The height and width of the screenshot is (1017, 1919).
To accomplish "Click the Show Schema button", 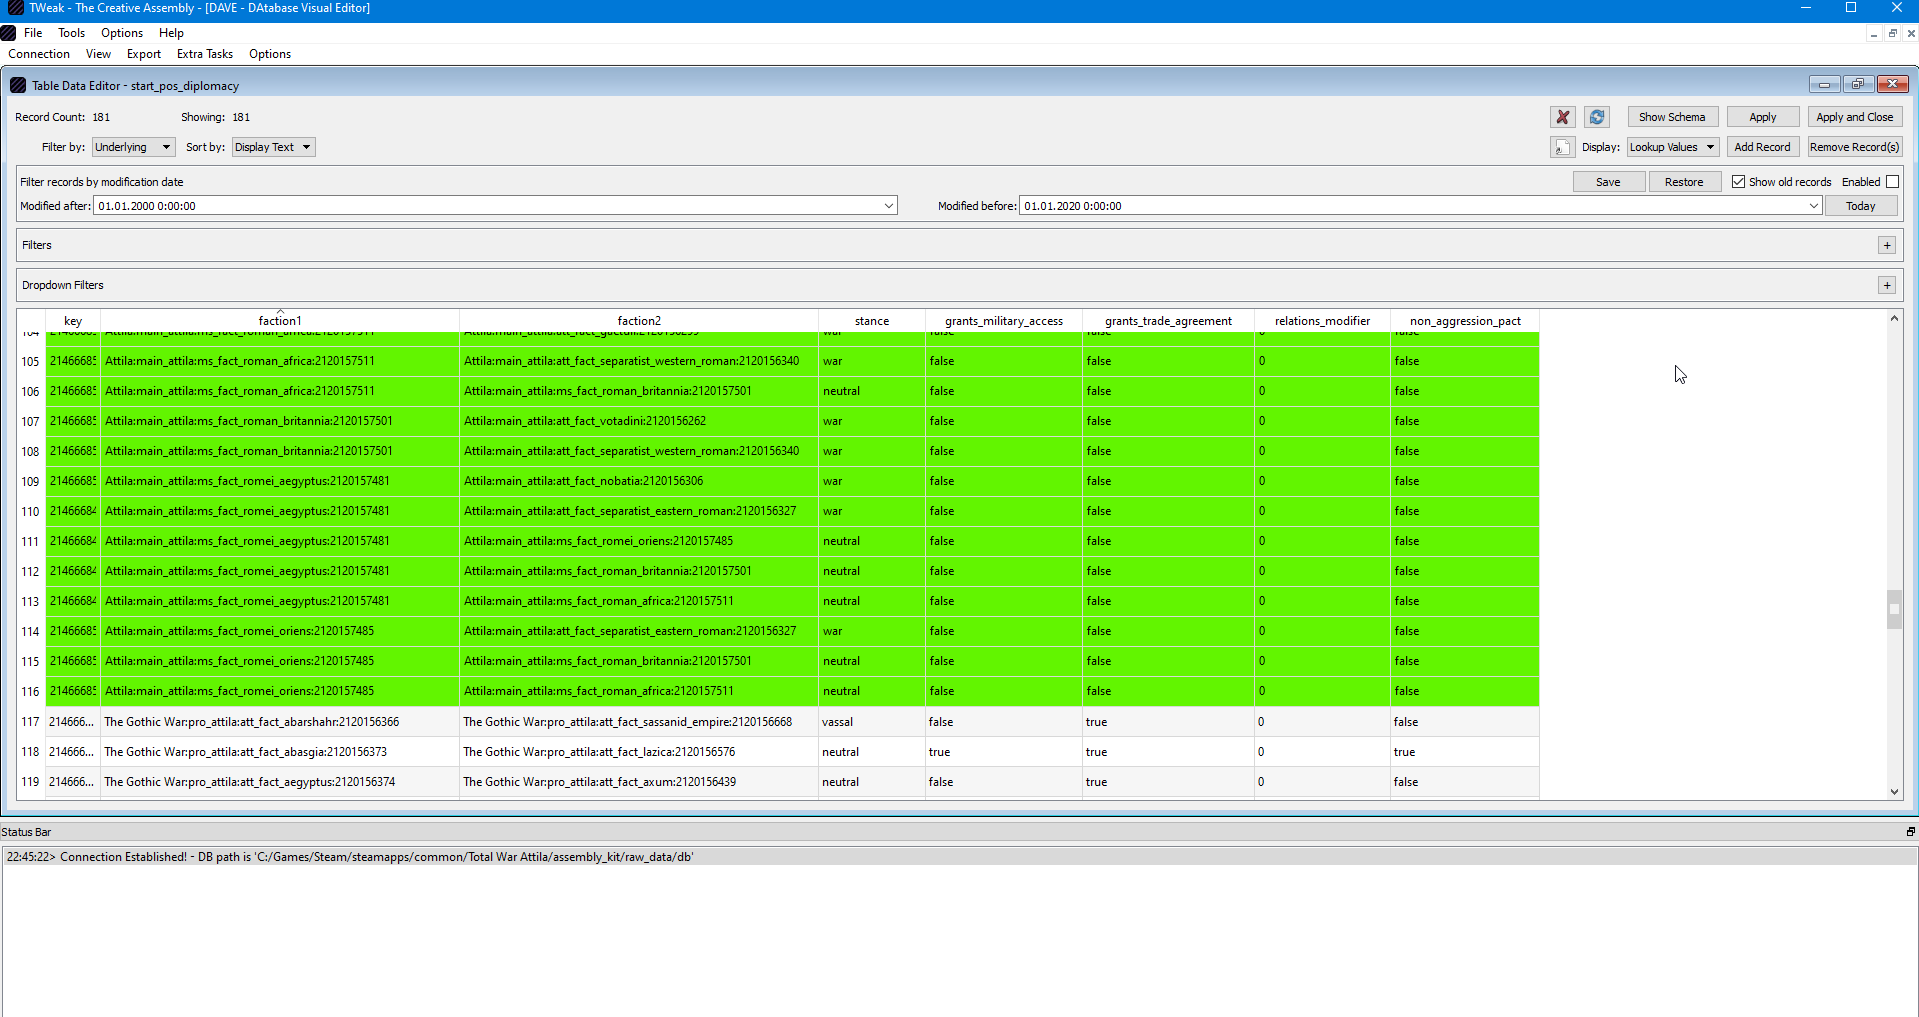I will coord(1672,117).
